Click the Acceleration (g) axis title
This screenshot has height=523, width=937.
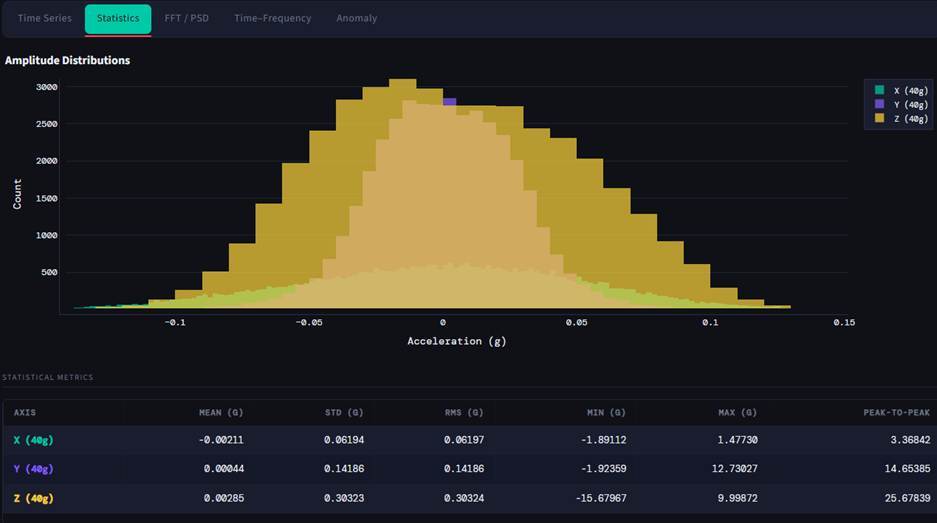[457, 341]
